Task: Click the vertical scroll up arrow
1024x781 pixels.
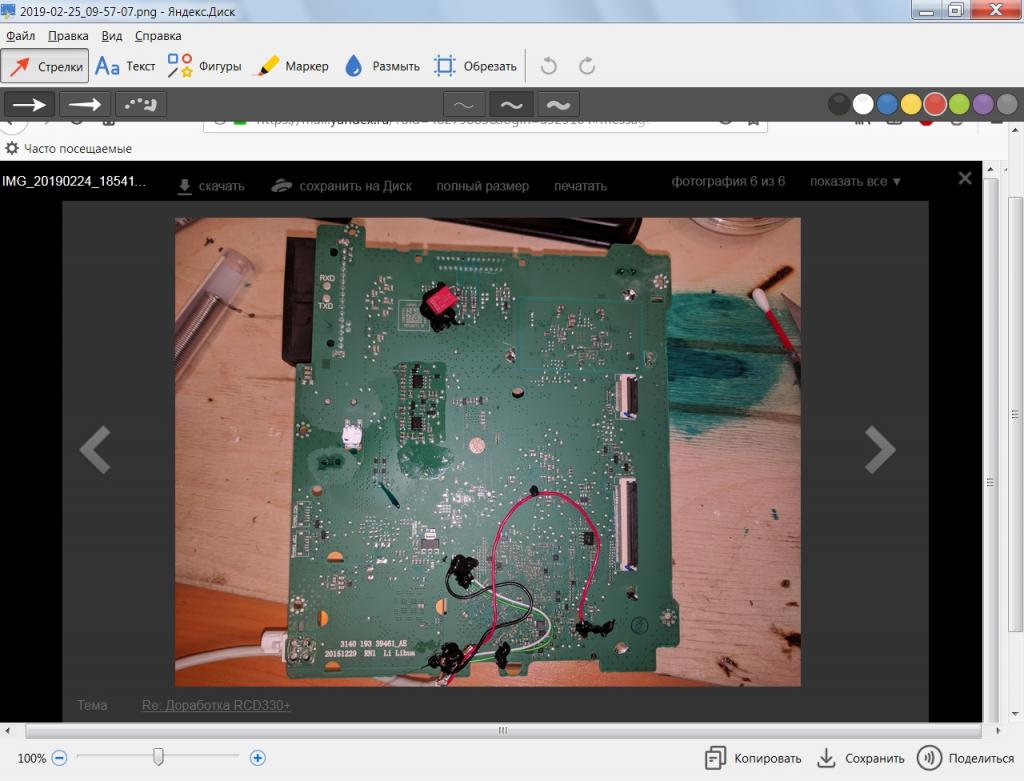Action: click(1016, 131)
